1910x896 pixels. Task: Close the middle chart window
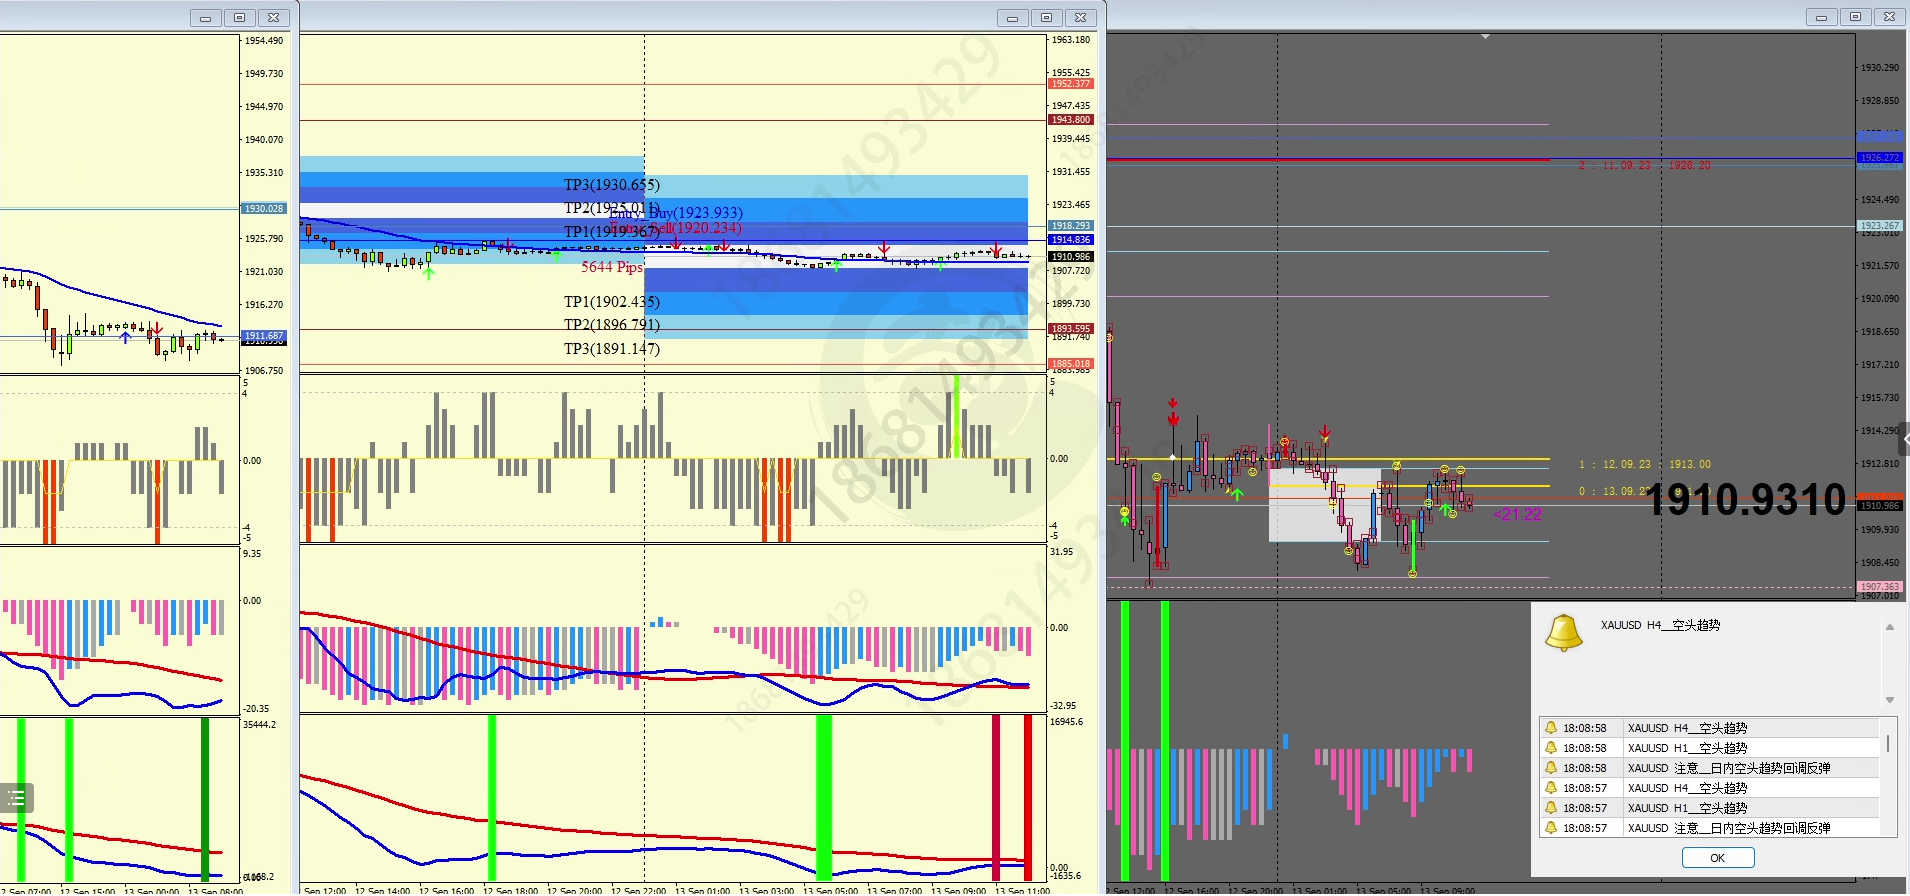click(x=1080, y=18)
